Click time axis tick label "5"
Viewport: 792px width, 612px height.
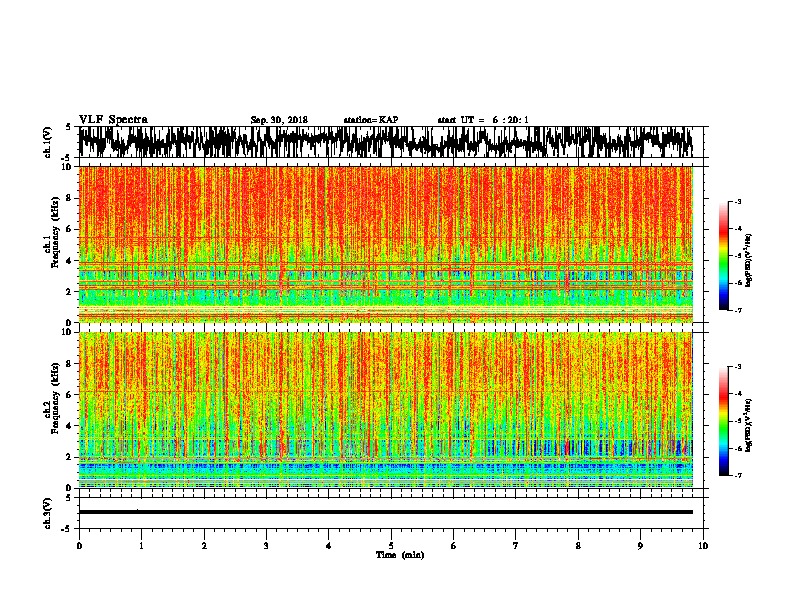click(x=391, y=546)
